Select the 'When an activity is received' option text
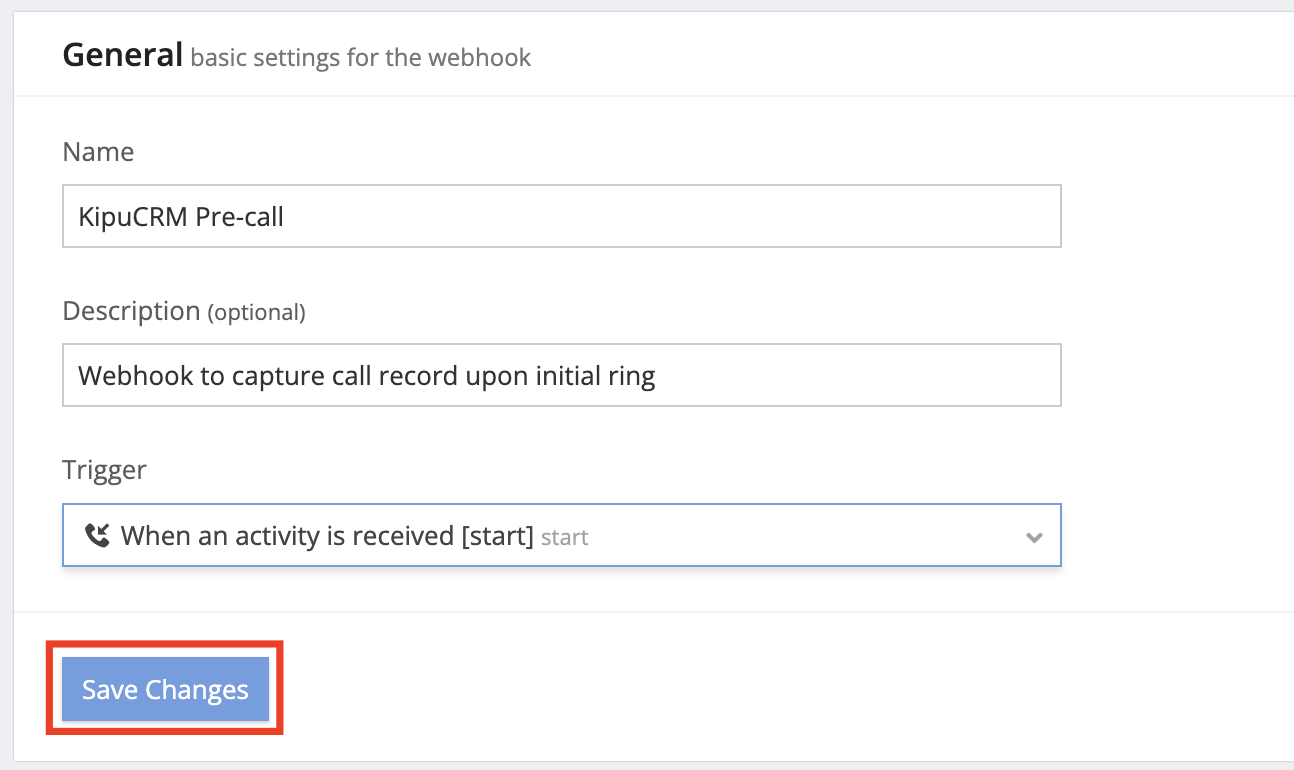Viewport: 1294px width, 770px height. coord(287,536)
